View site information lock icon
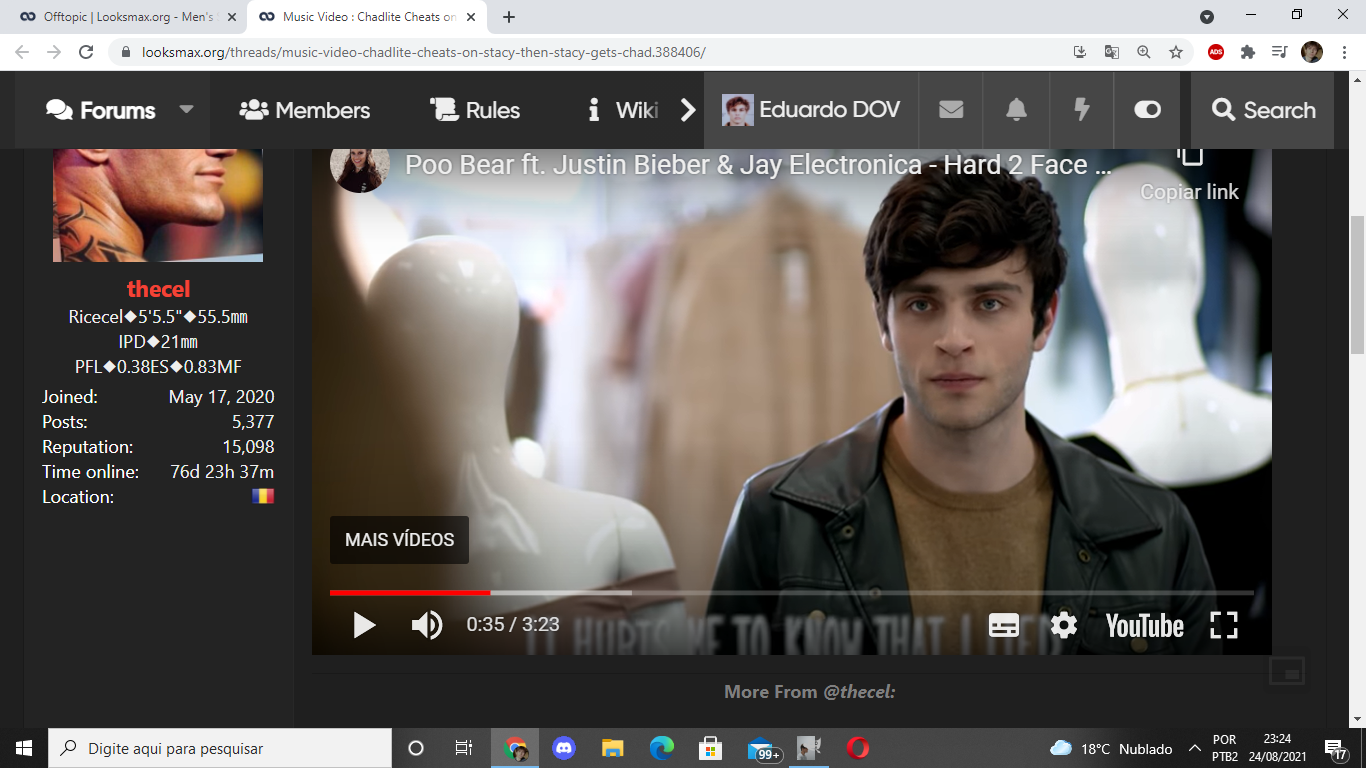This screenshot has width=1366, height=768. click(x=126, y=52)
